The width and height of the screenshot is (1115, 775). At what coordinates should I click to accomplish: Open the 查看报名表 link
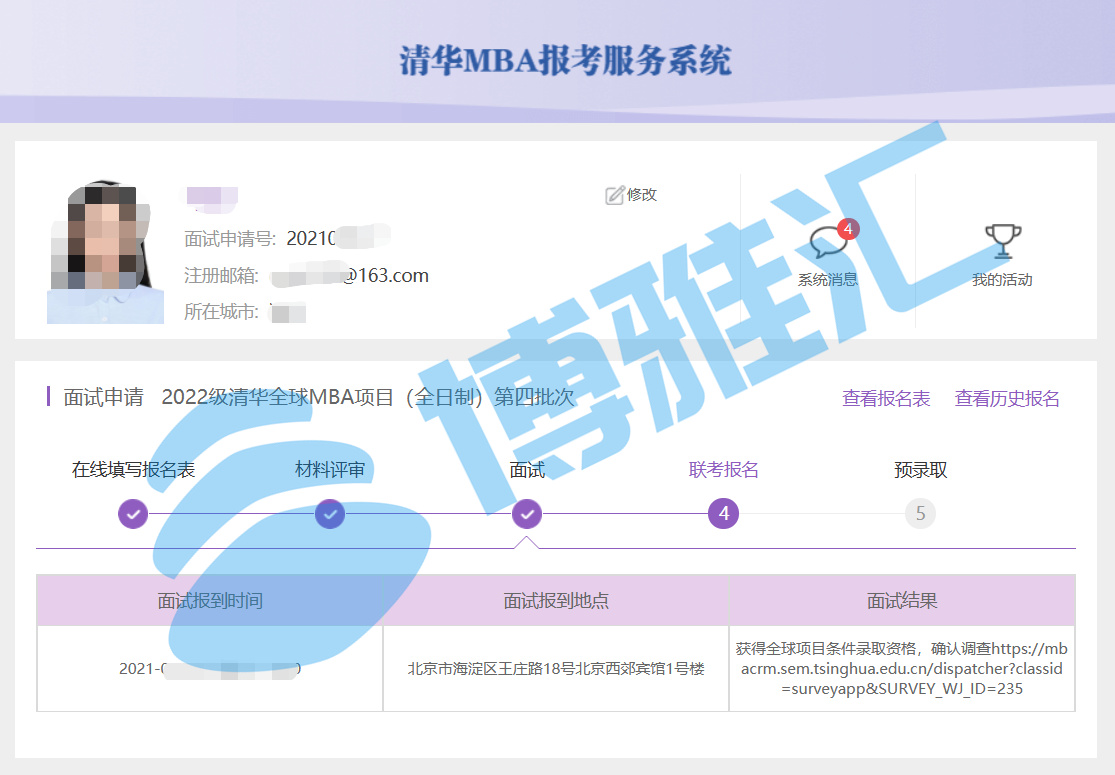(x=886, y=398)
